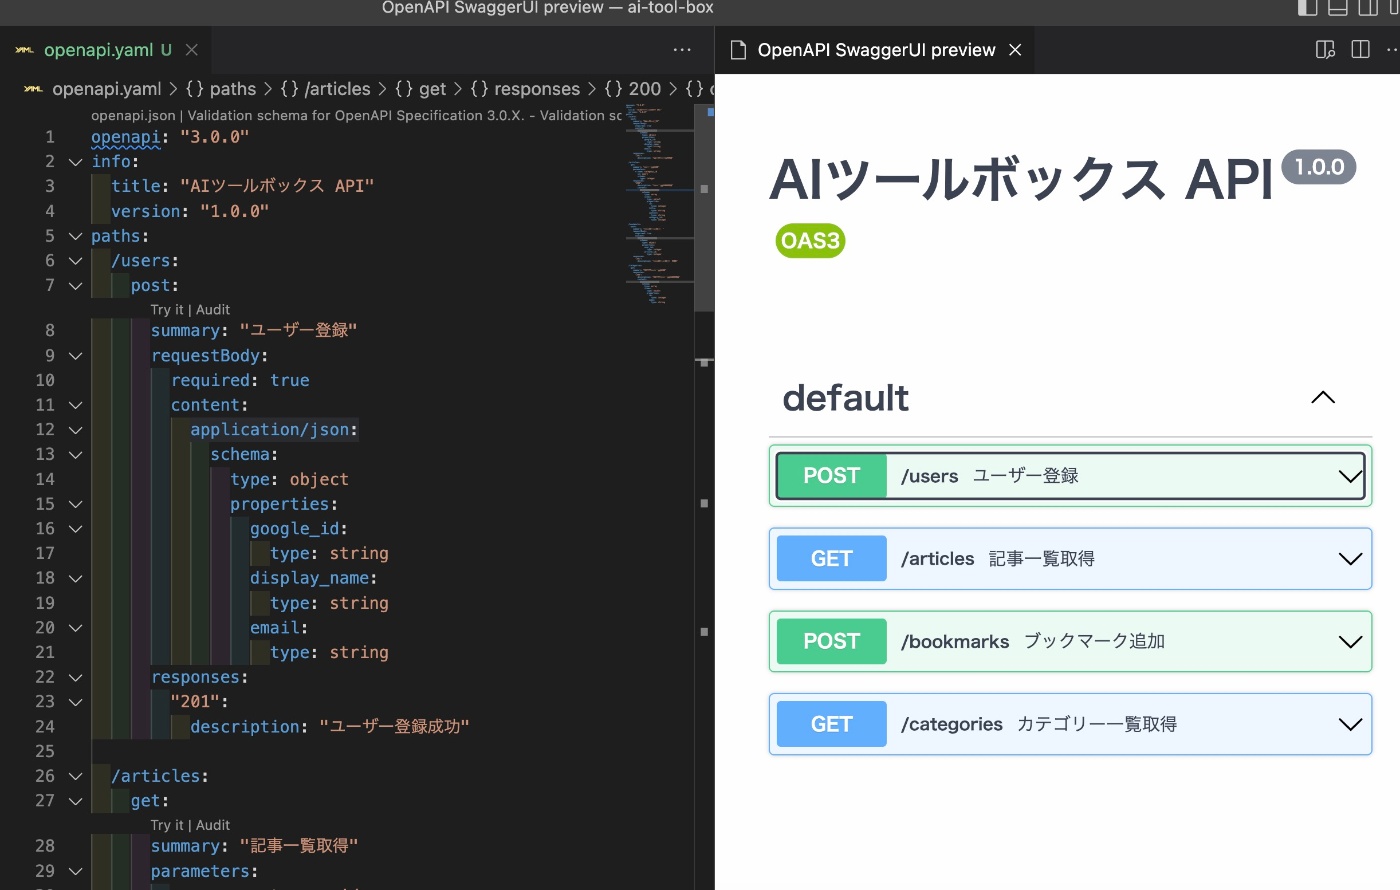Fold the /articles block at line 26
1400x890 pixels.
pos(75,776)
